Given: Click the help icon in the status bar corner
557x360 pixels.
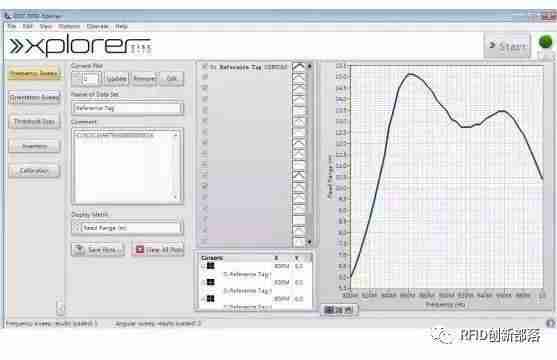Looking at the screenshot, I should tap(550, 323).
